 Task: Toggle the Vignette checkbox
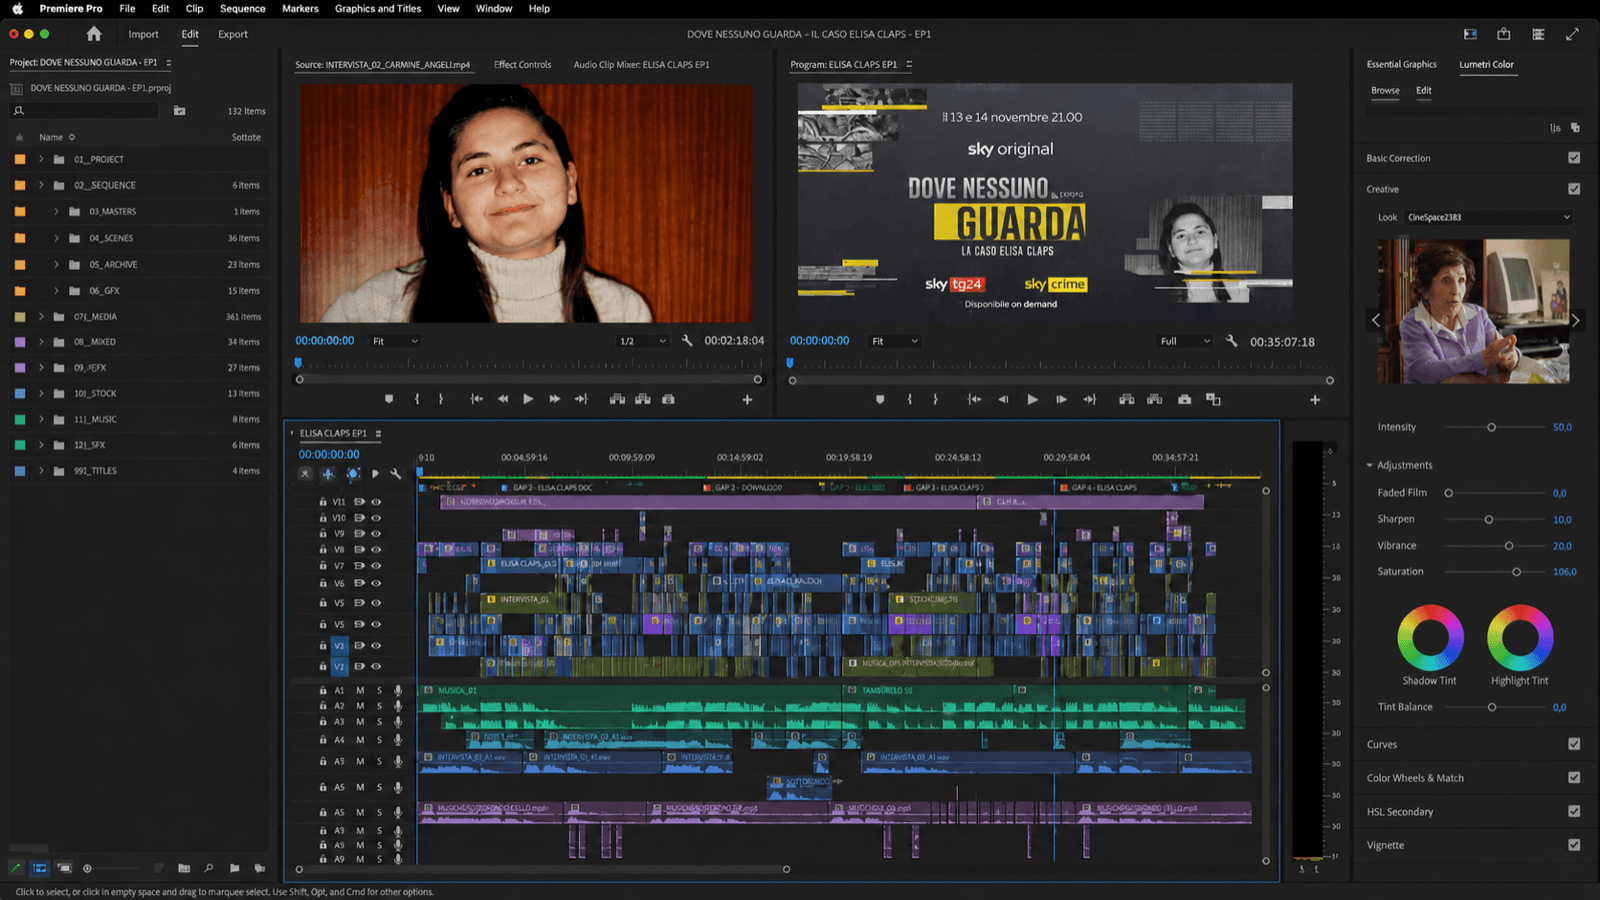(x=1574, y=845)
